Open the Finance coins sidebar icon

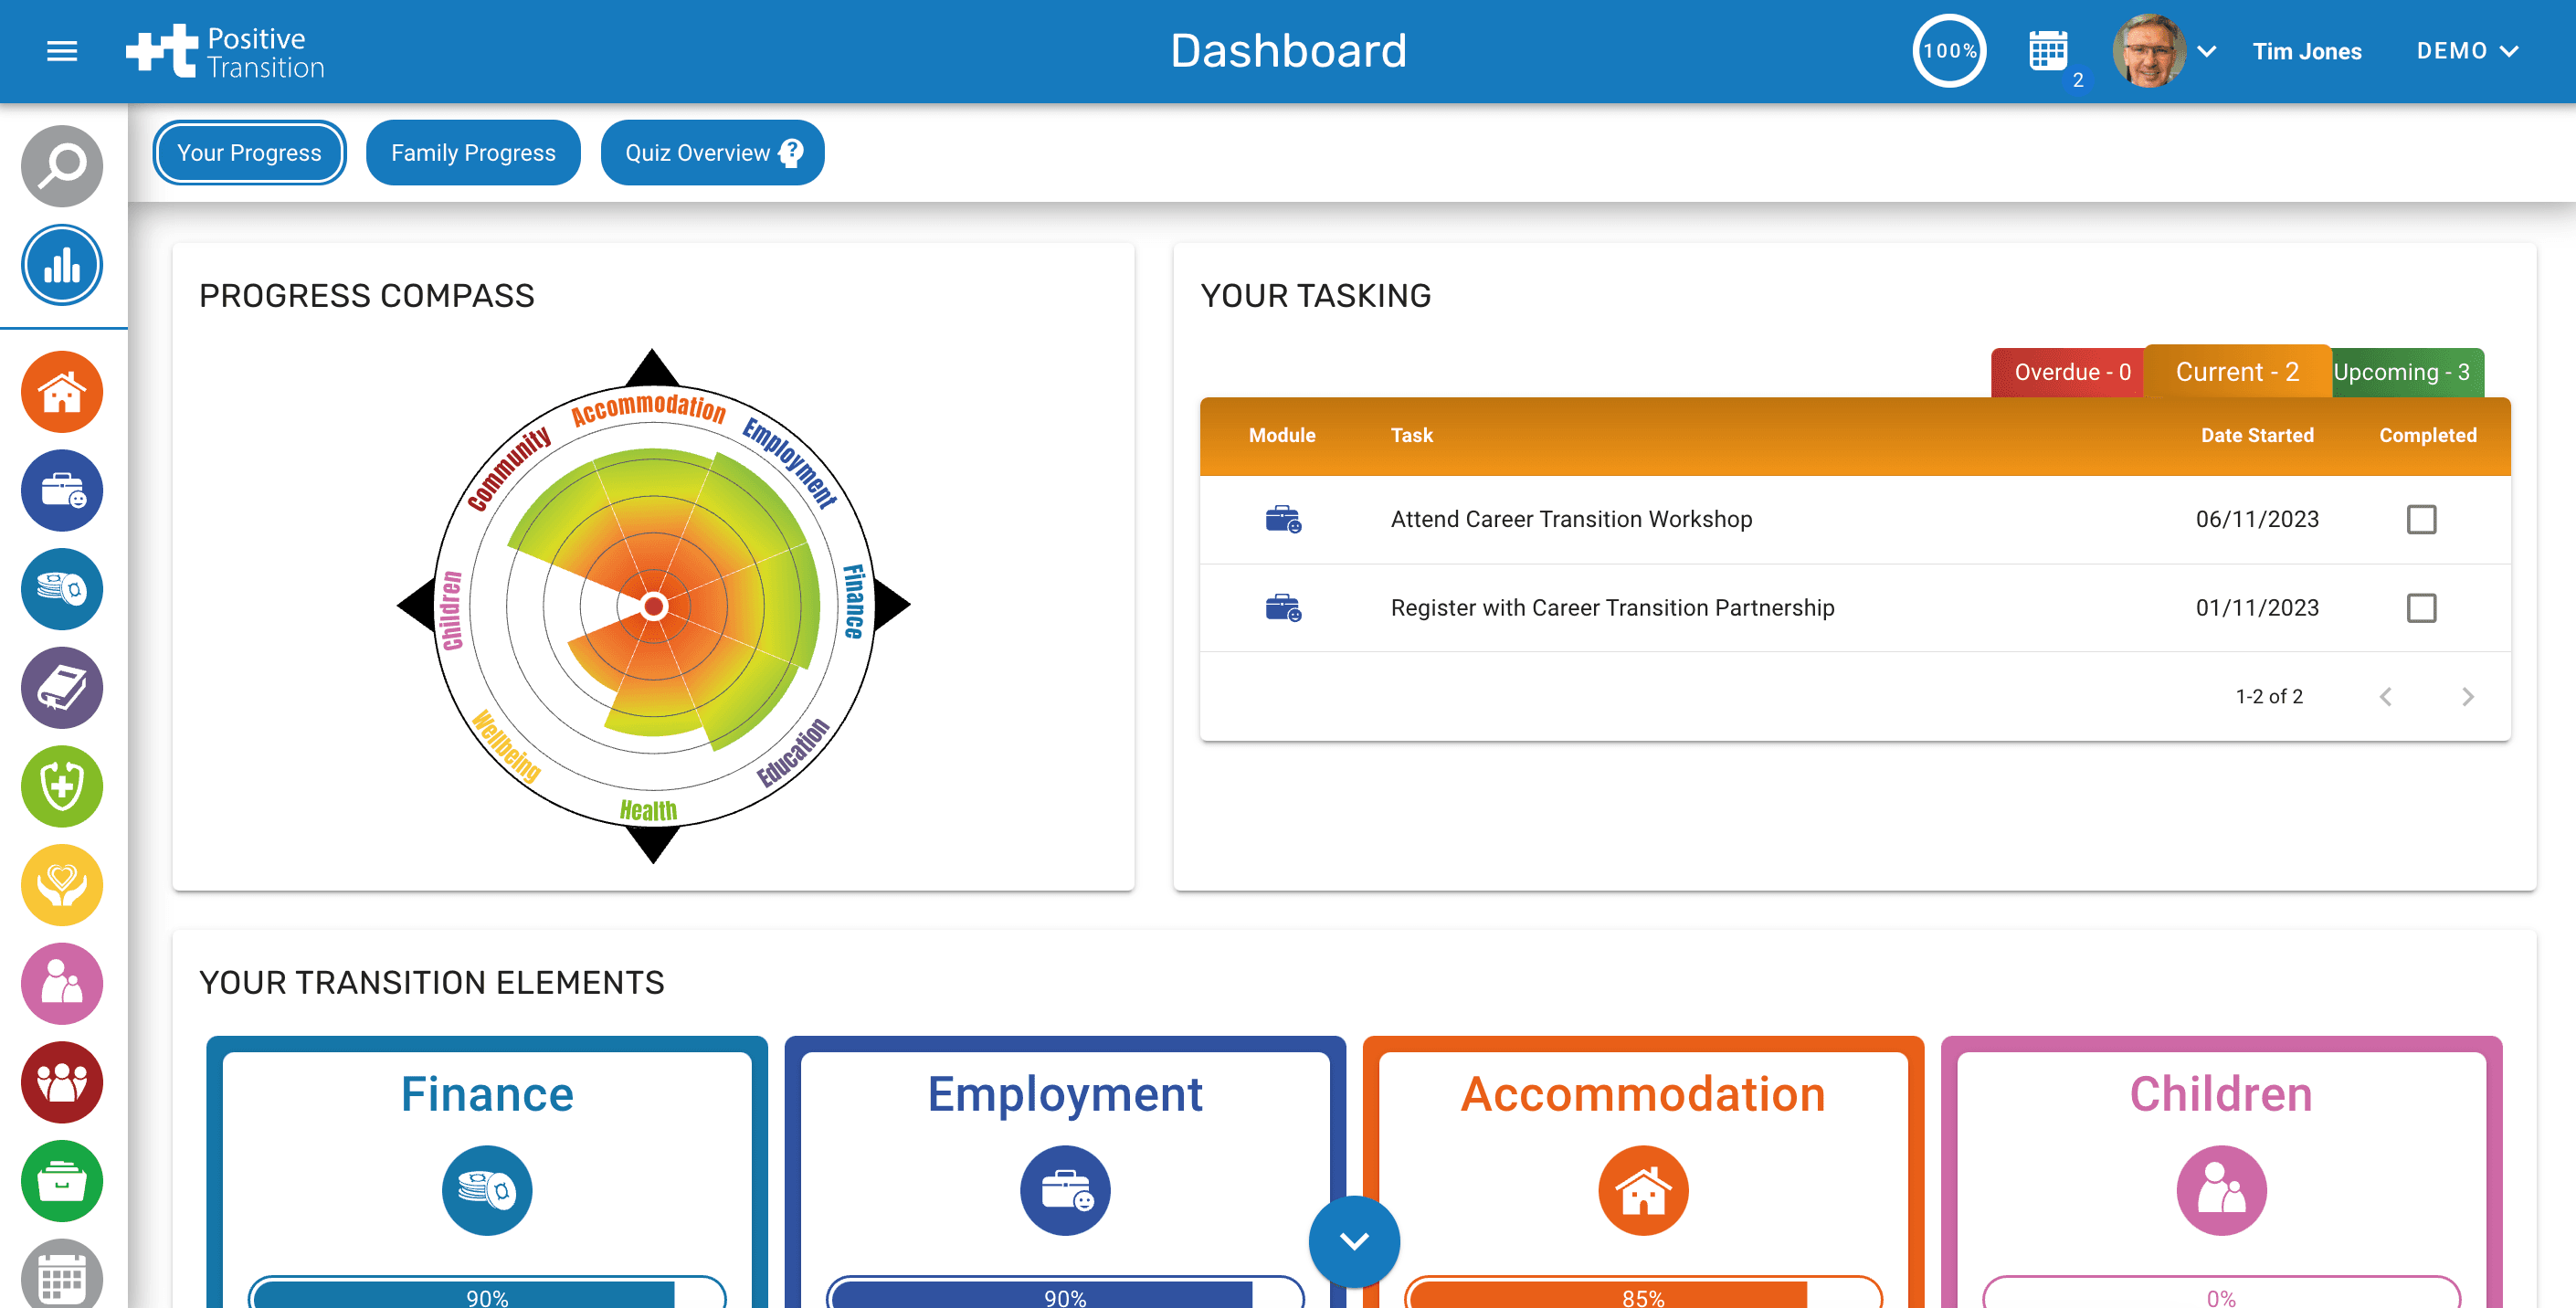tap(62, 589)
